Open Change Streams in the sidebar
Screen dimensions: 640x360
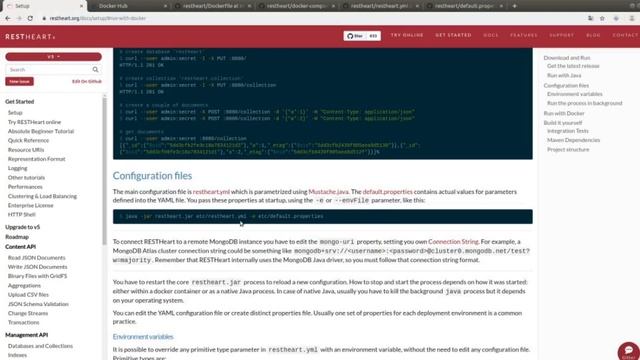pos(28,313)
